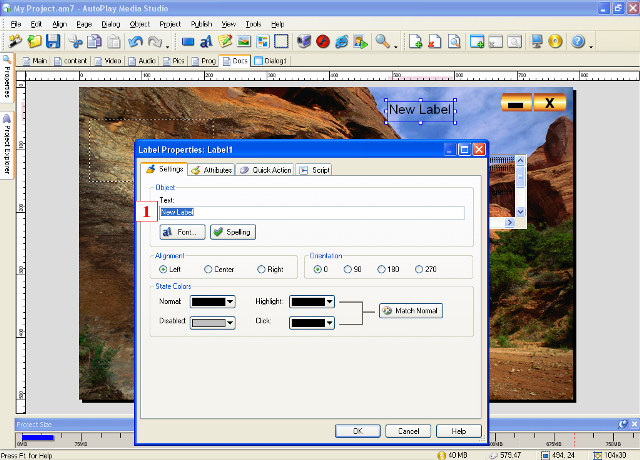Click the Cut scissors toolbar icon

(75, 42)
